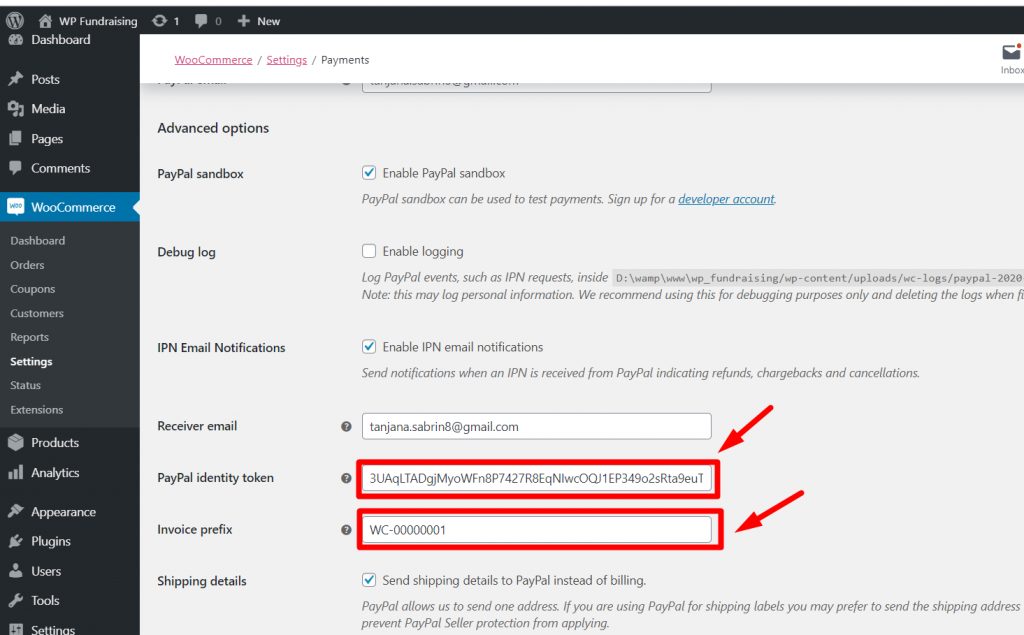This screenshot has width=1024, height=635.
Task: Open WooCommerce Orders submenu
Action: pyautogui.click(x=27, y=265)
